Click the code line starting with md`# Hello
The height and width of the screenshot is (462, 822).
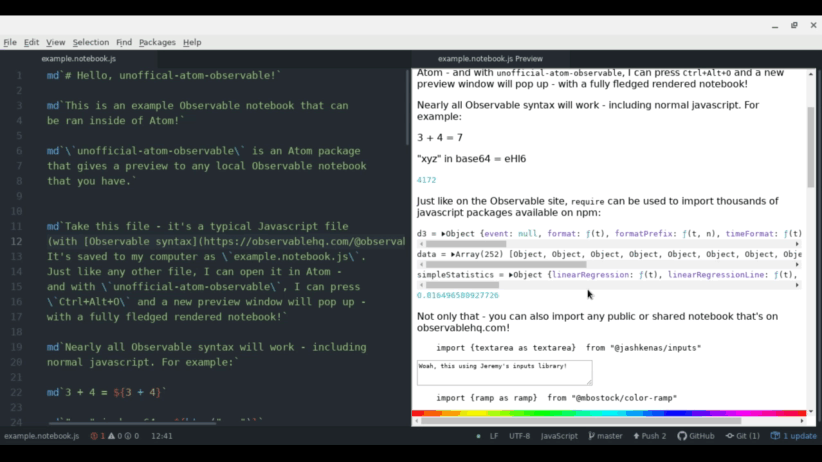click(x=164, y=76)
